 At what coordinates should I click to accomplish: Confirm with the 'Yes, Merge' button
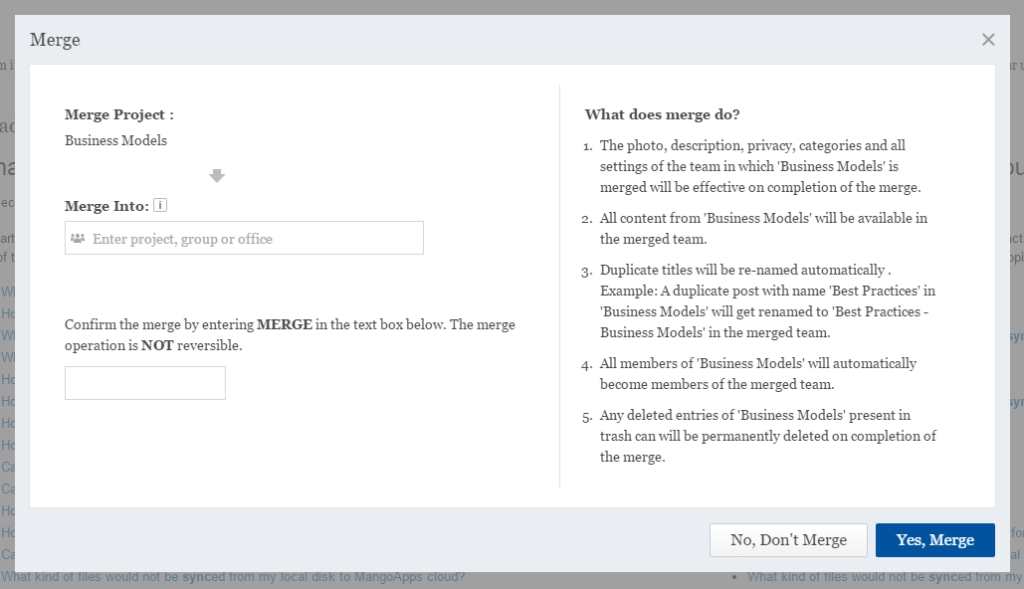(x=934, y=540)
